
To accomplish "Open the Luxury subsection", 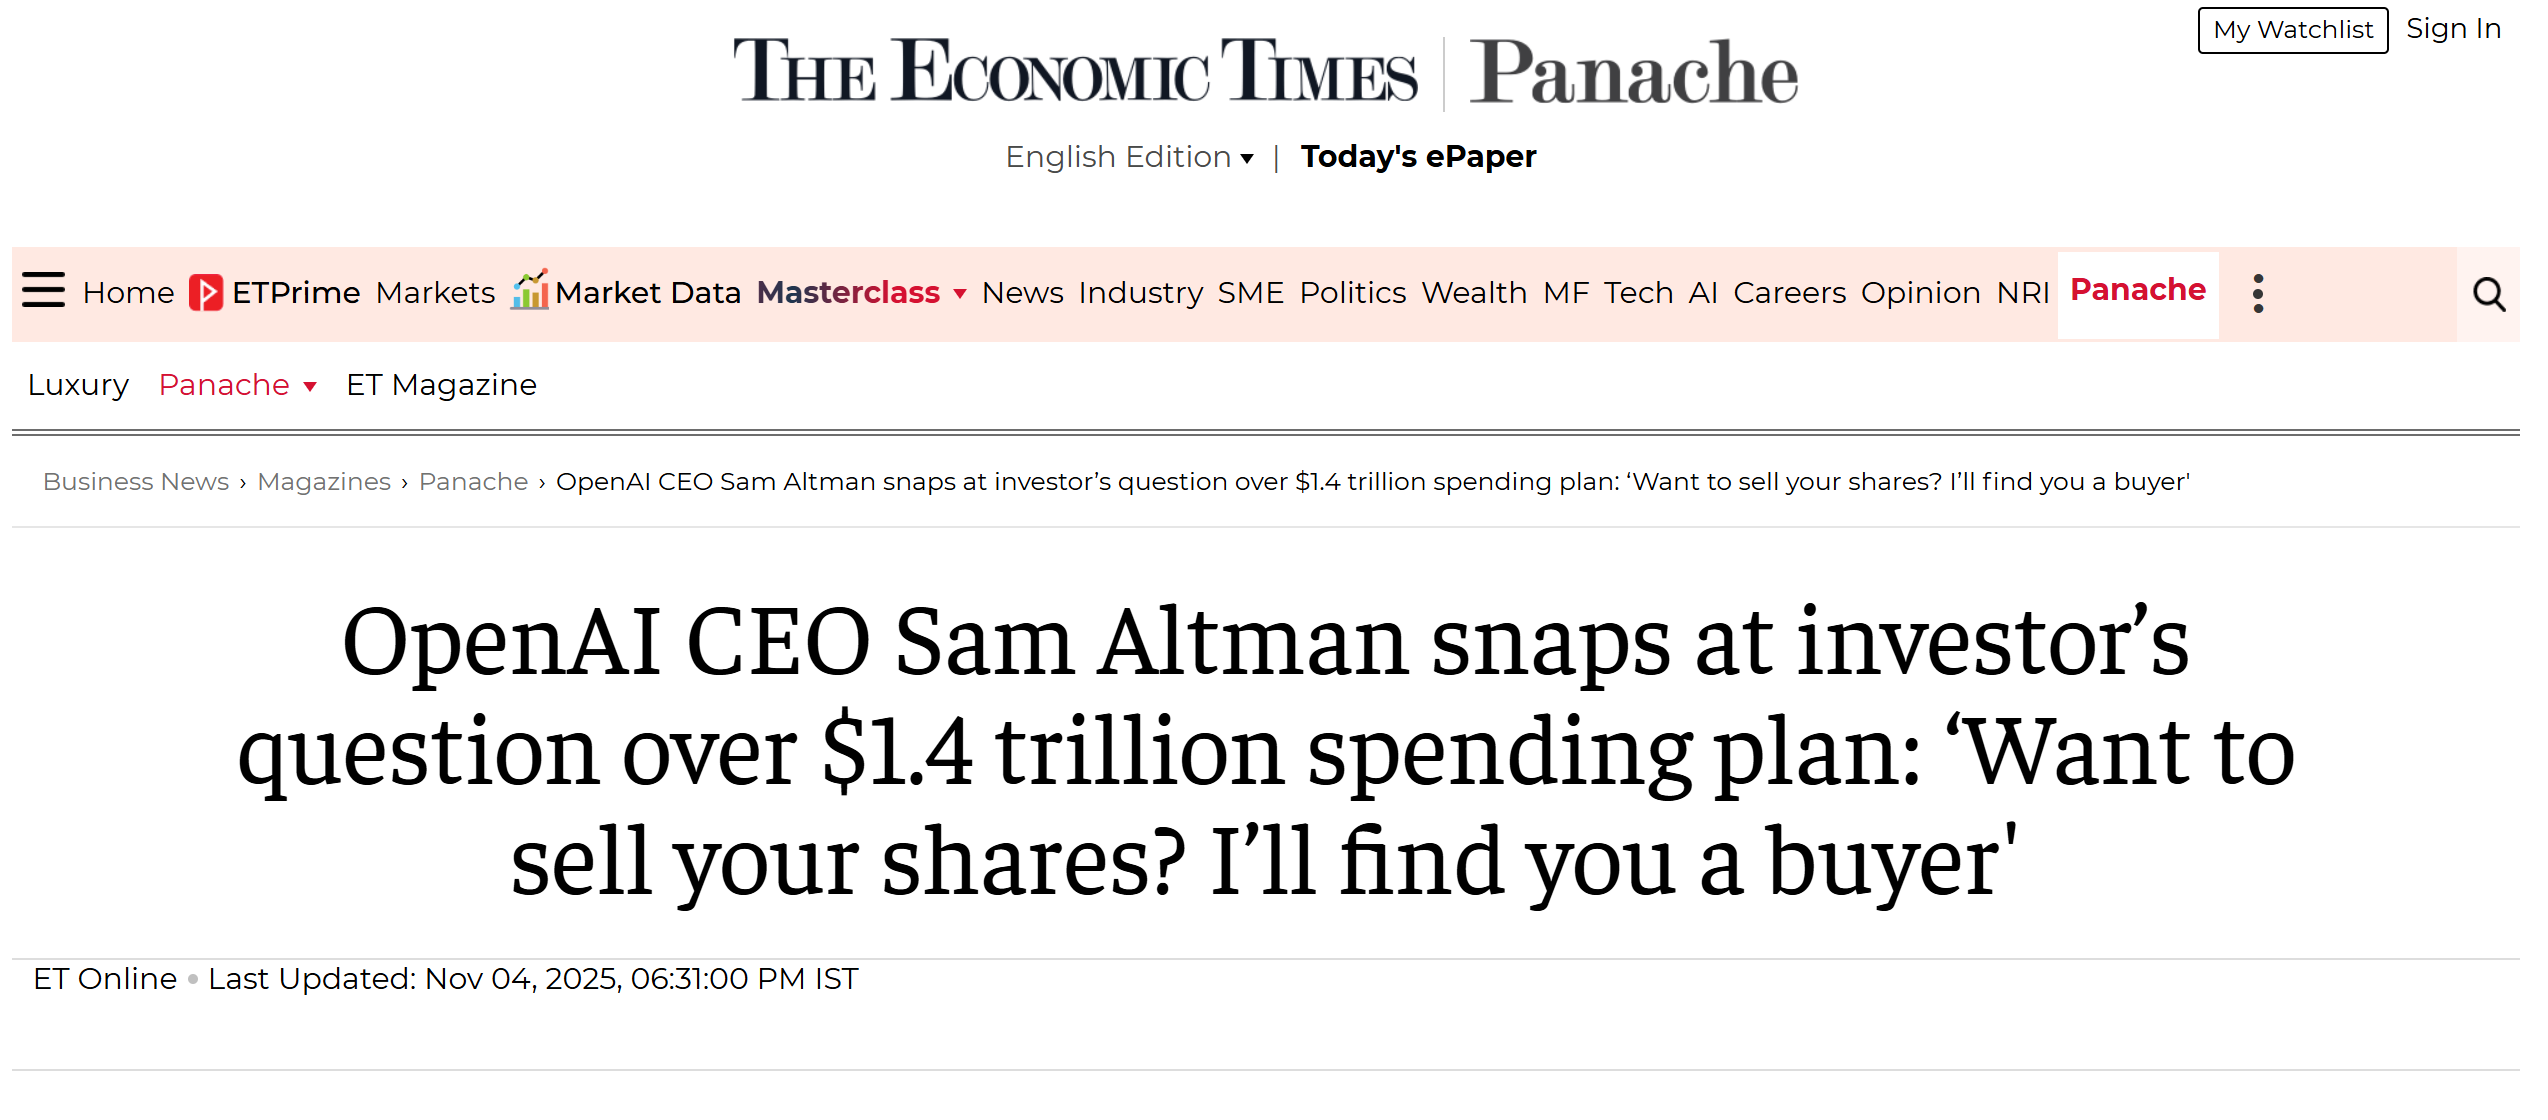I will [x=78, y=385].
